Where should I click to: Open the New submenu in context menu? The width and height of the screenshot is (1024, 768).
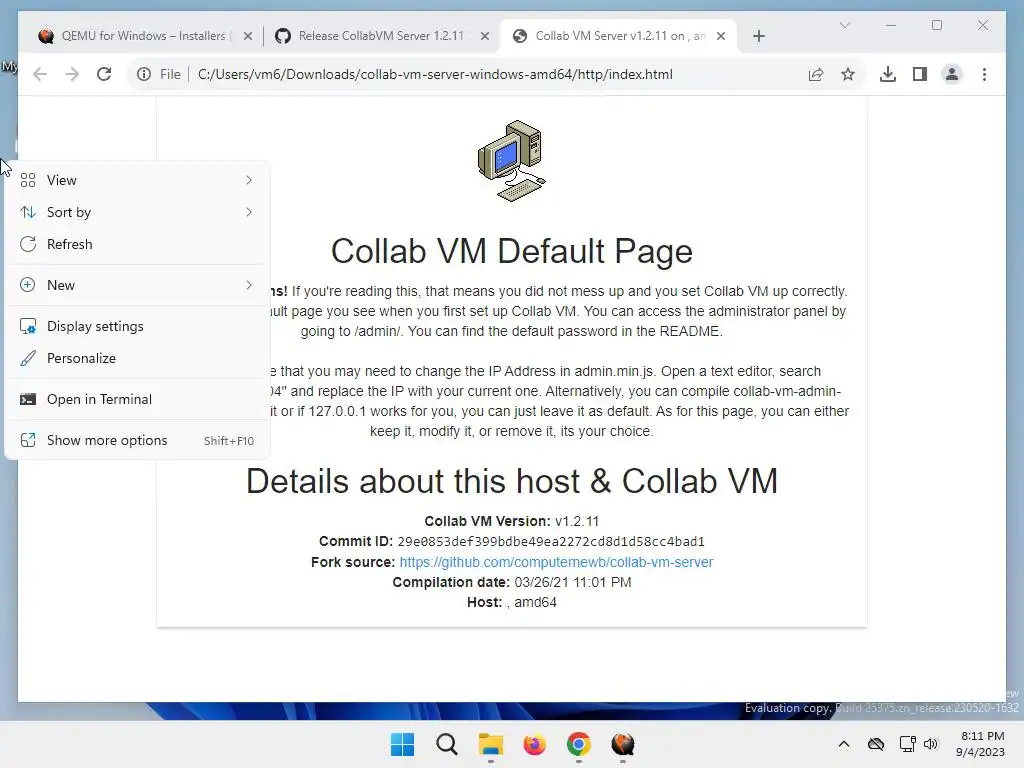(137, 285)
